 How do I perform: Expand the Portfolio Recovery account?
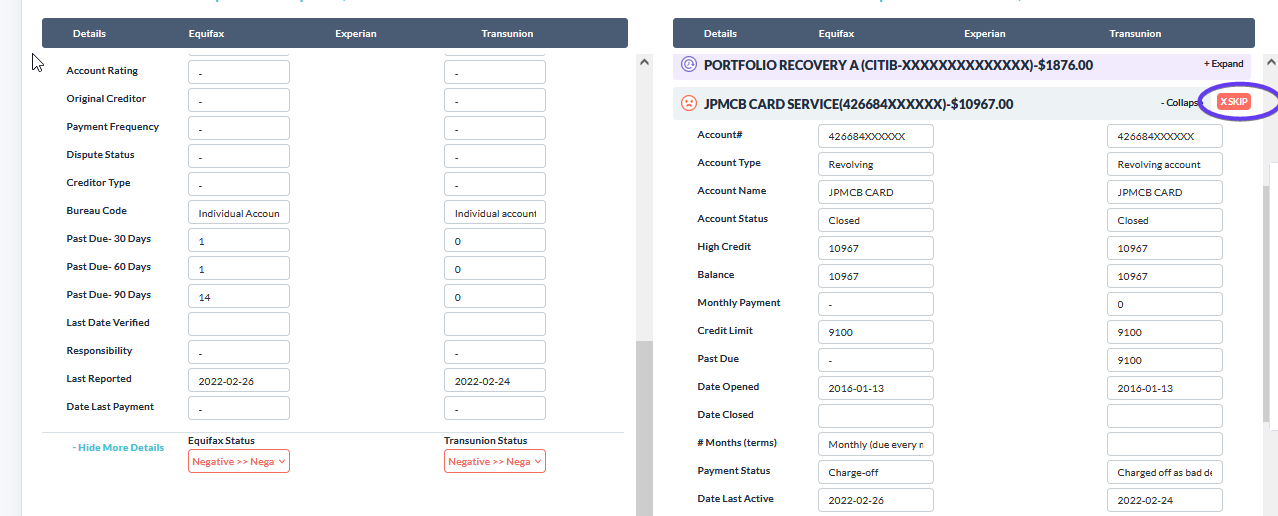click(1223, 64)
